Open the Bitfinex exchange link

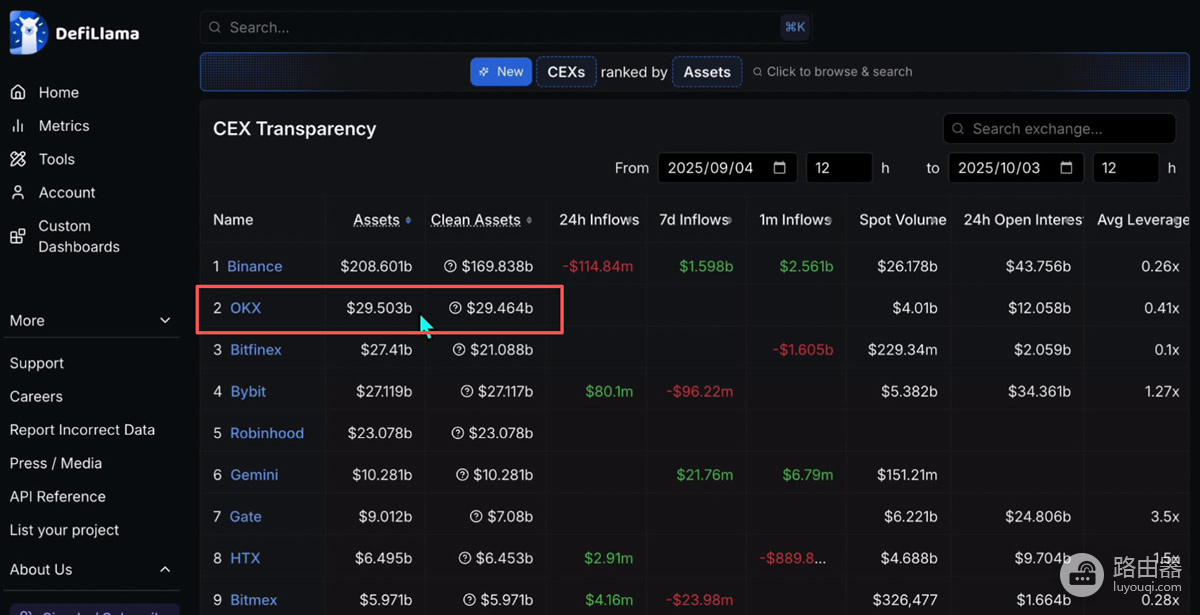click(x=256, y=350)
